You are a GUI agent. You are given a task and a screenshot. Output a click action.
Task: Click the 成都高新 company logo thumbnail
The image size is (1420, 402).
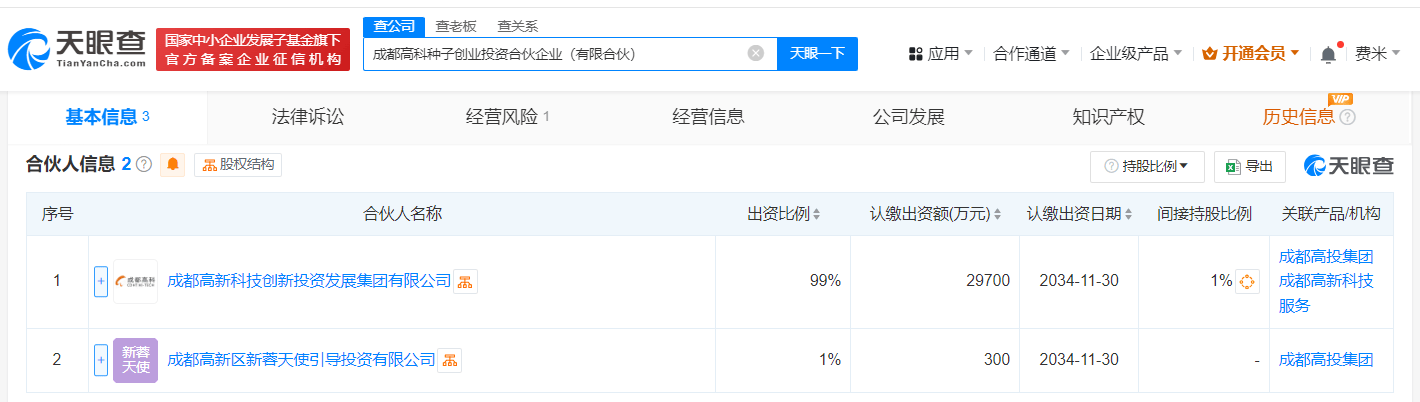coord(135,282)
